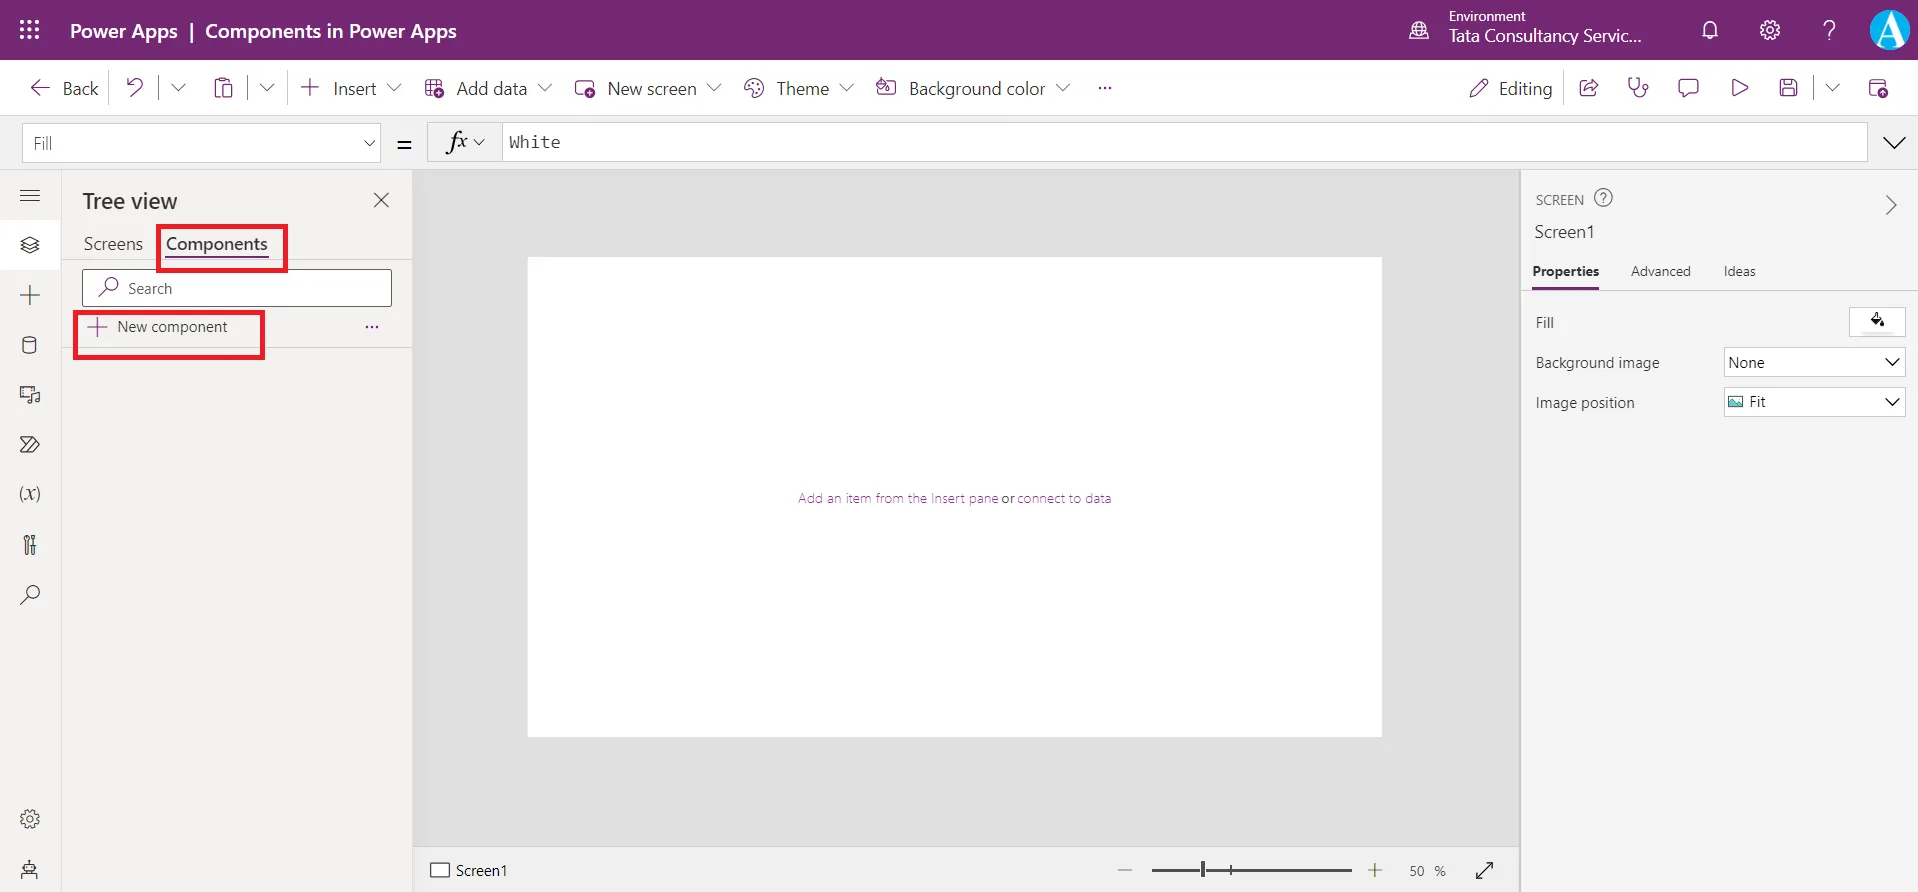Open the Share icon in the toolbar
This screenshot has height=892, width=1918.
tap(1588, 88)
